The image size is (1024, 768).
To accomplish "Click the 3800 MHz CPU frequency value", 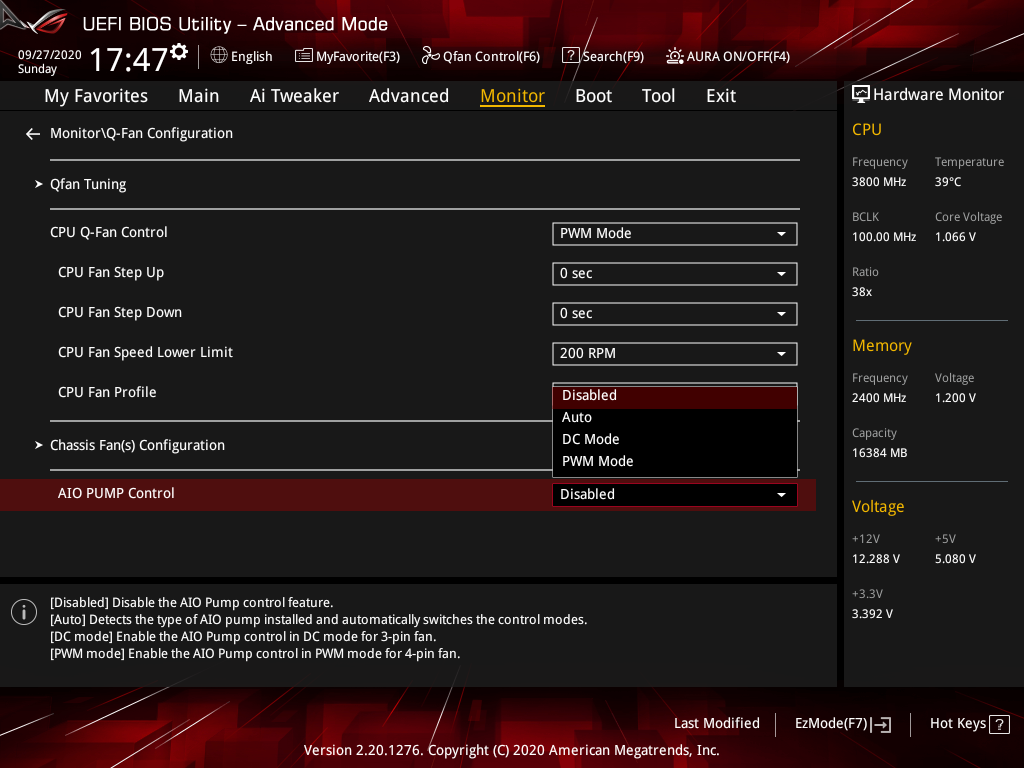I will (879, 182).
